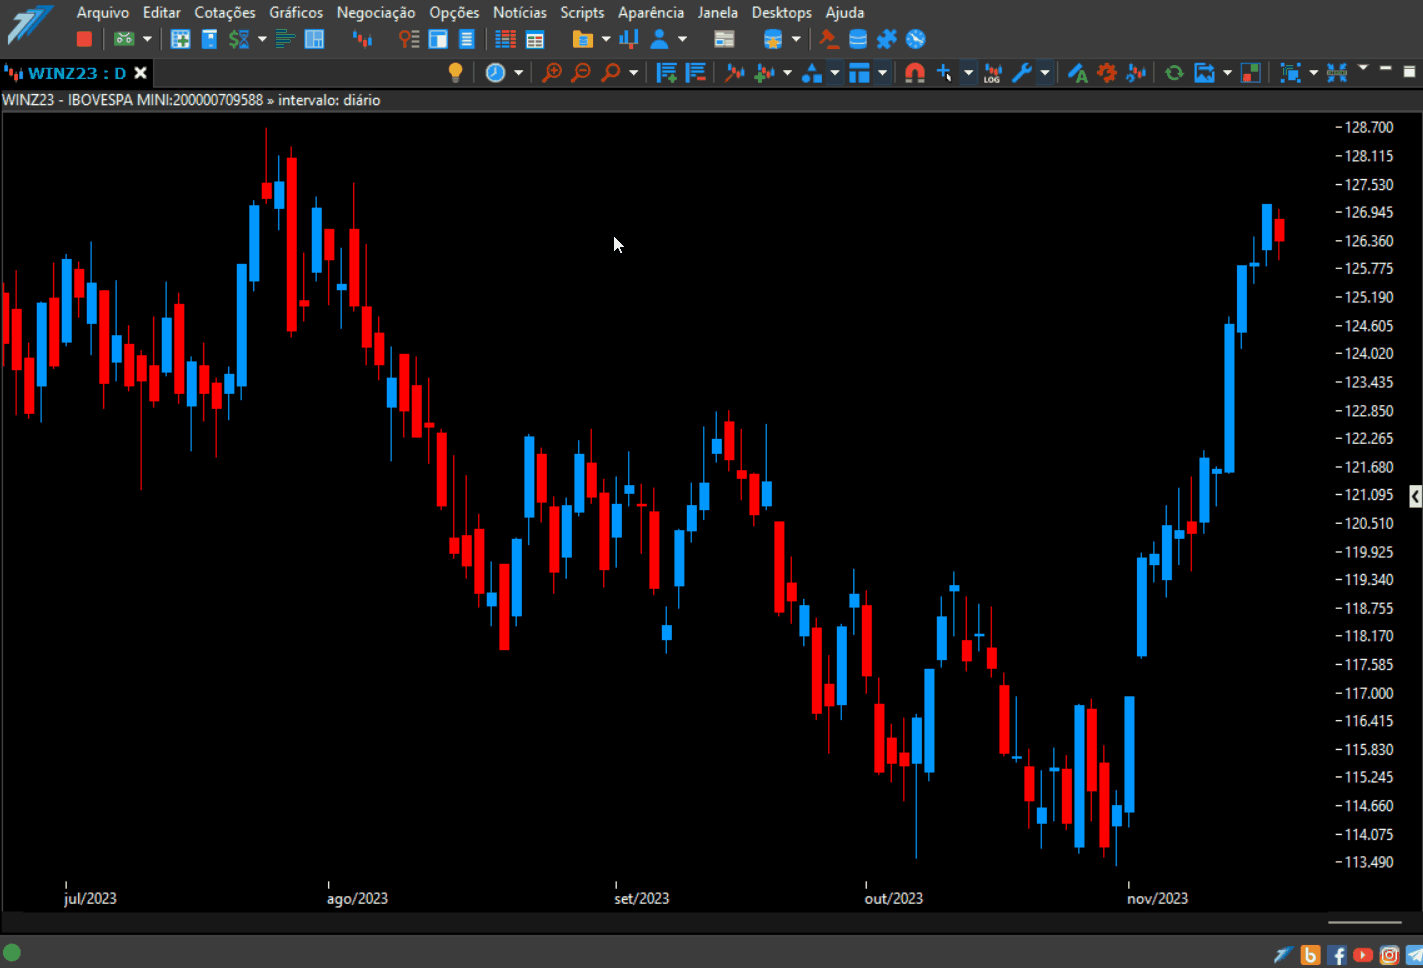
Task: Open the Facebook link icon
Action: point(1336,955)
